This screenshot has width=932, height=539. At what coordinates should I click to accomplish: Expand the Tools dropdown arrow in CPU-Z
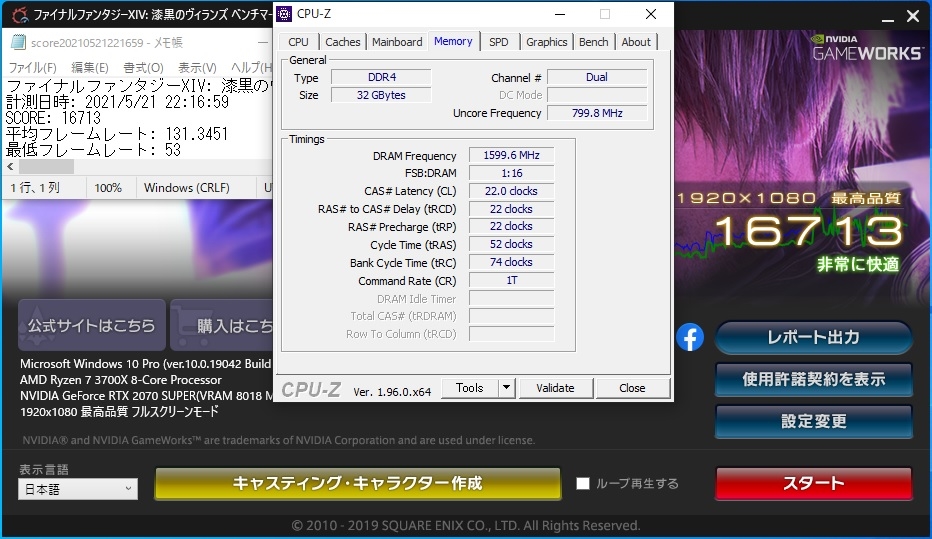tap(506, 388)
